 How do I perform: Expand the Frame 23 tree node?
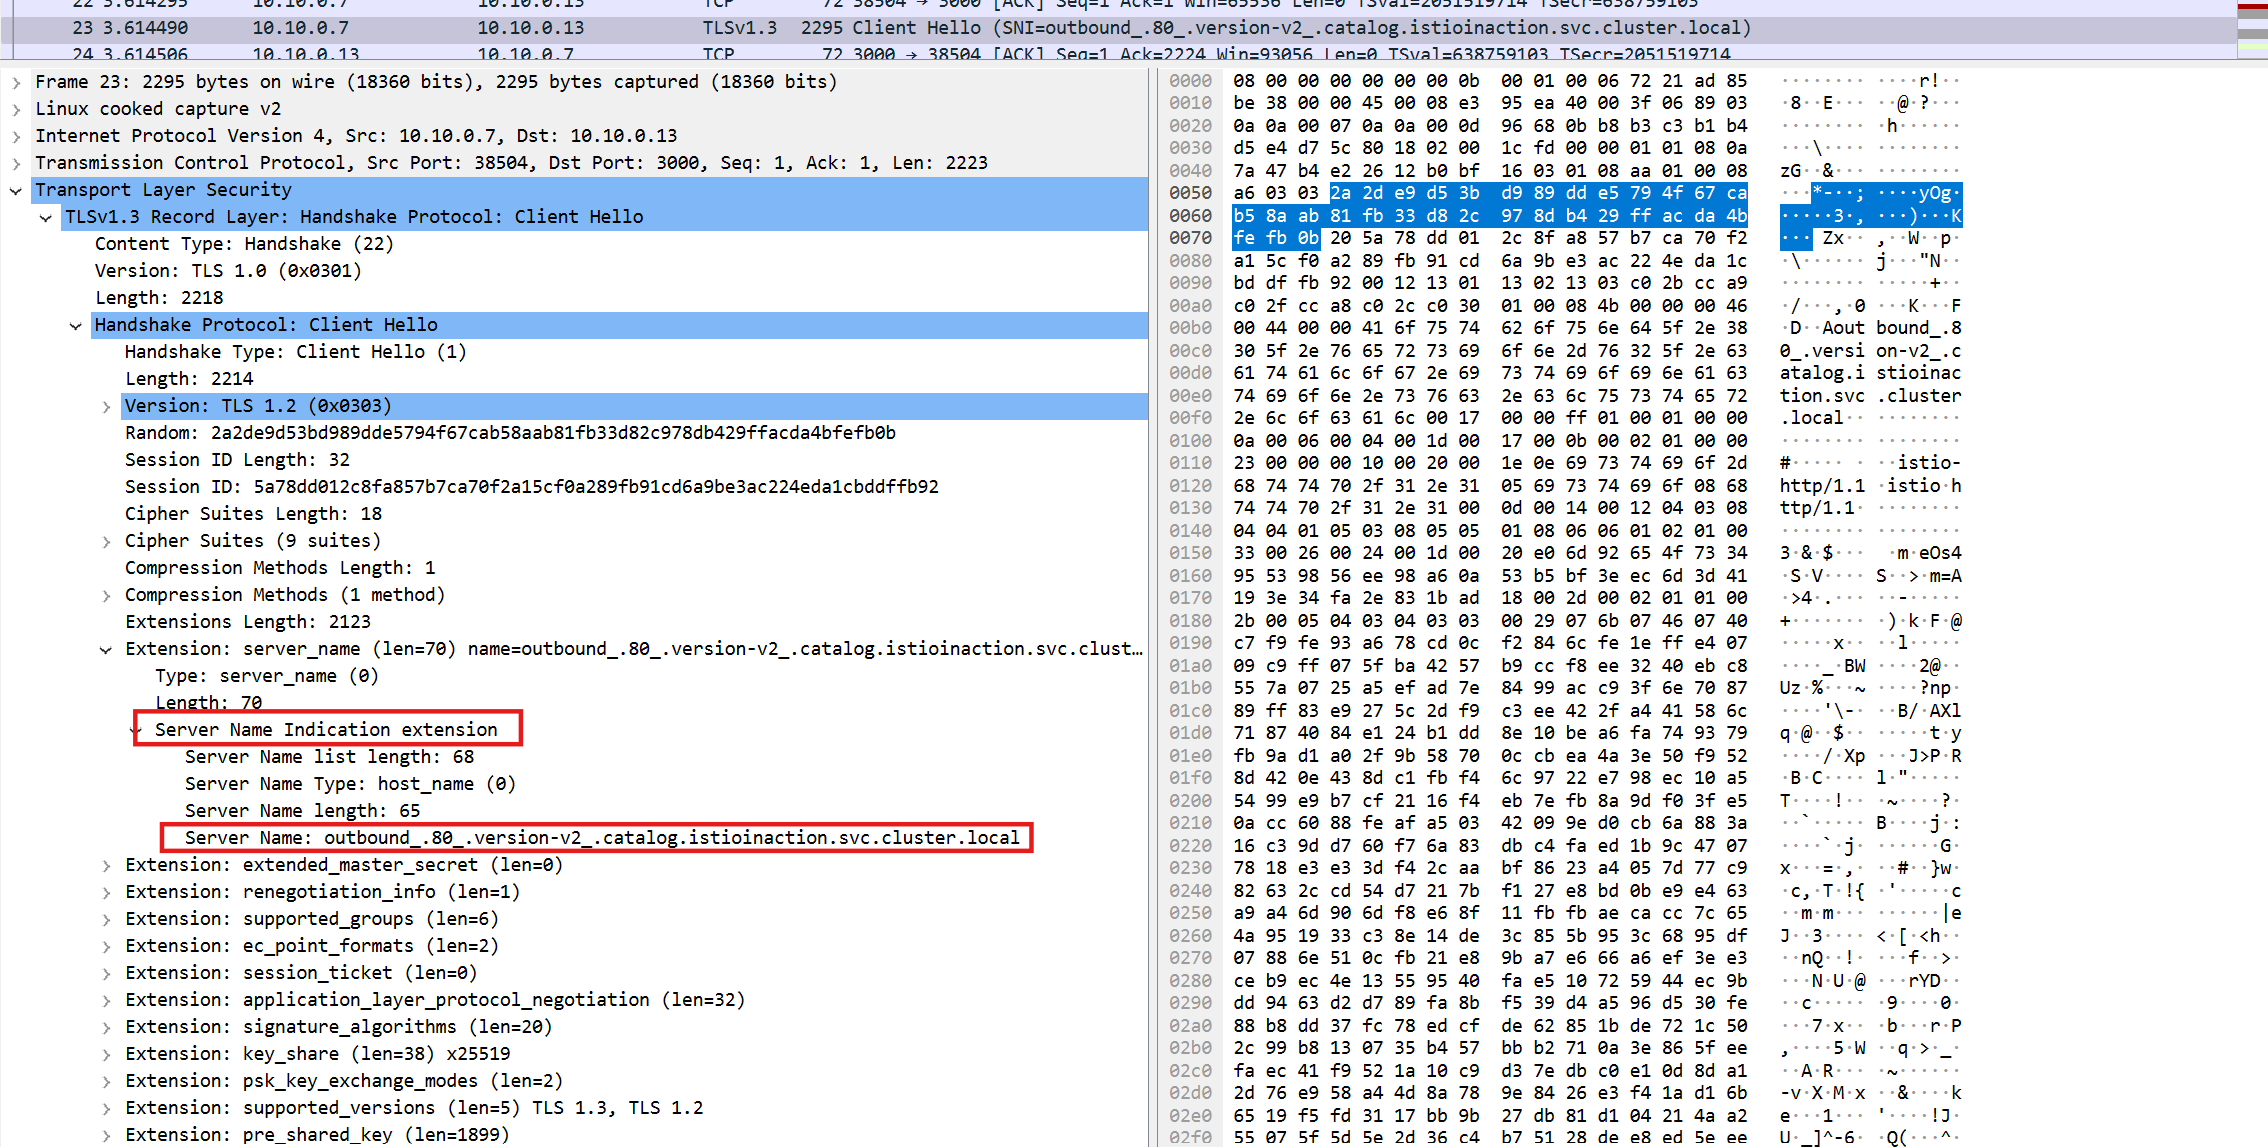click(x=16, y=82)
